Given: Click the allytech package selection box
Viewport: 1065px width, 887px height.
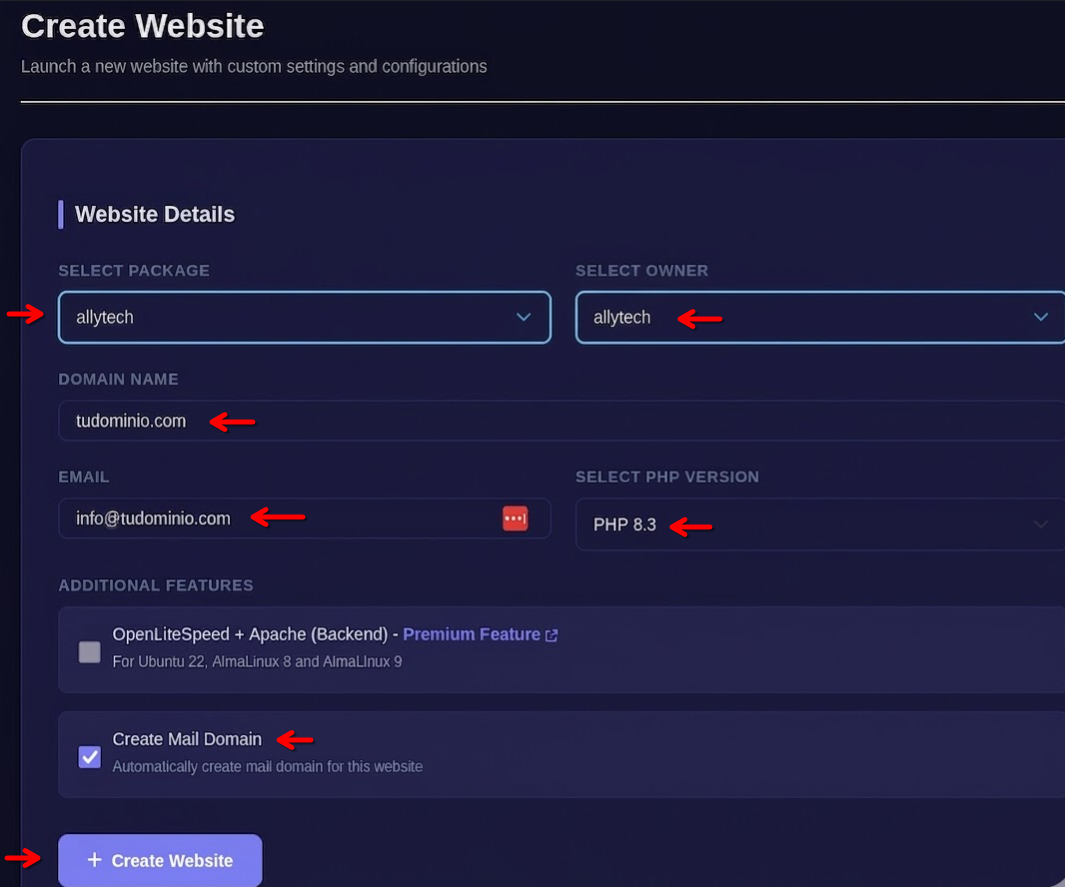Looking at the screenshot, I should pos(304,317).
